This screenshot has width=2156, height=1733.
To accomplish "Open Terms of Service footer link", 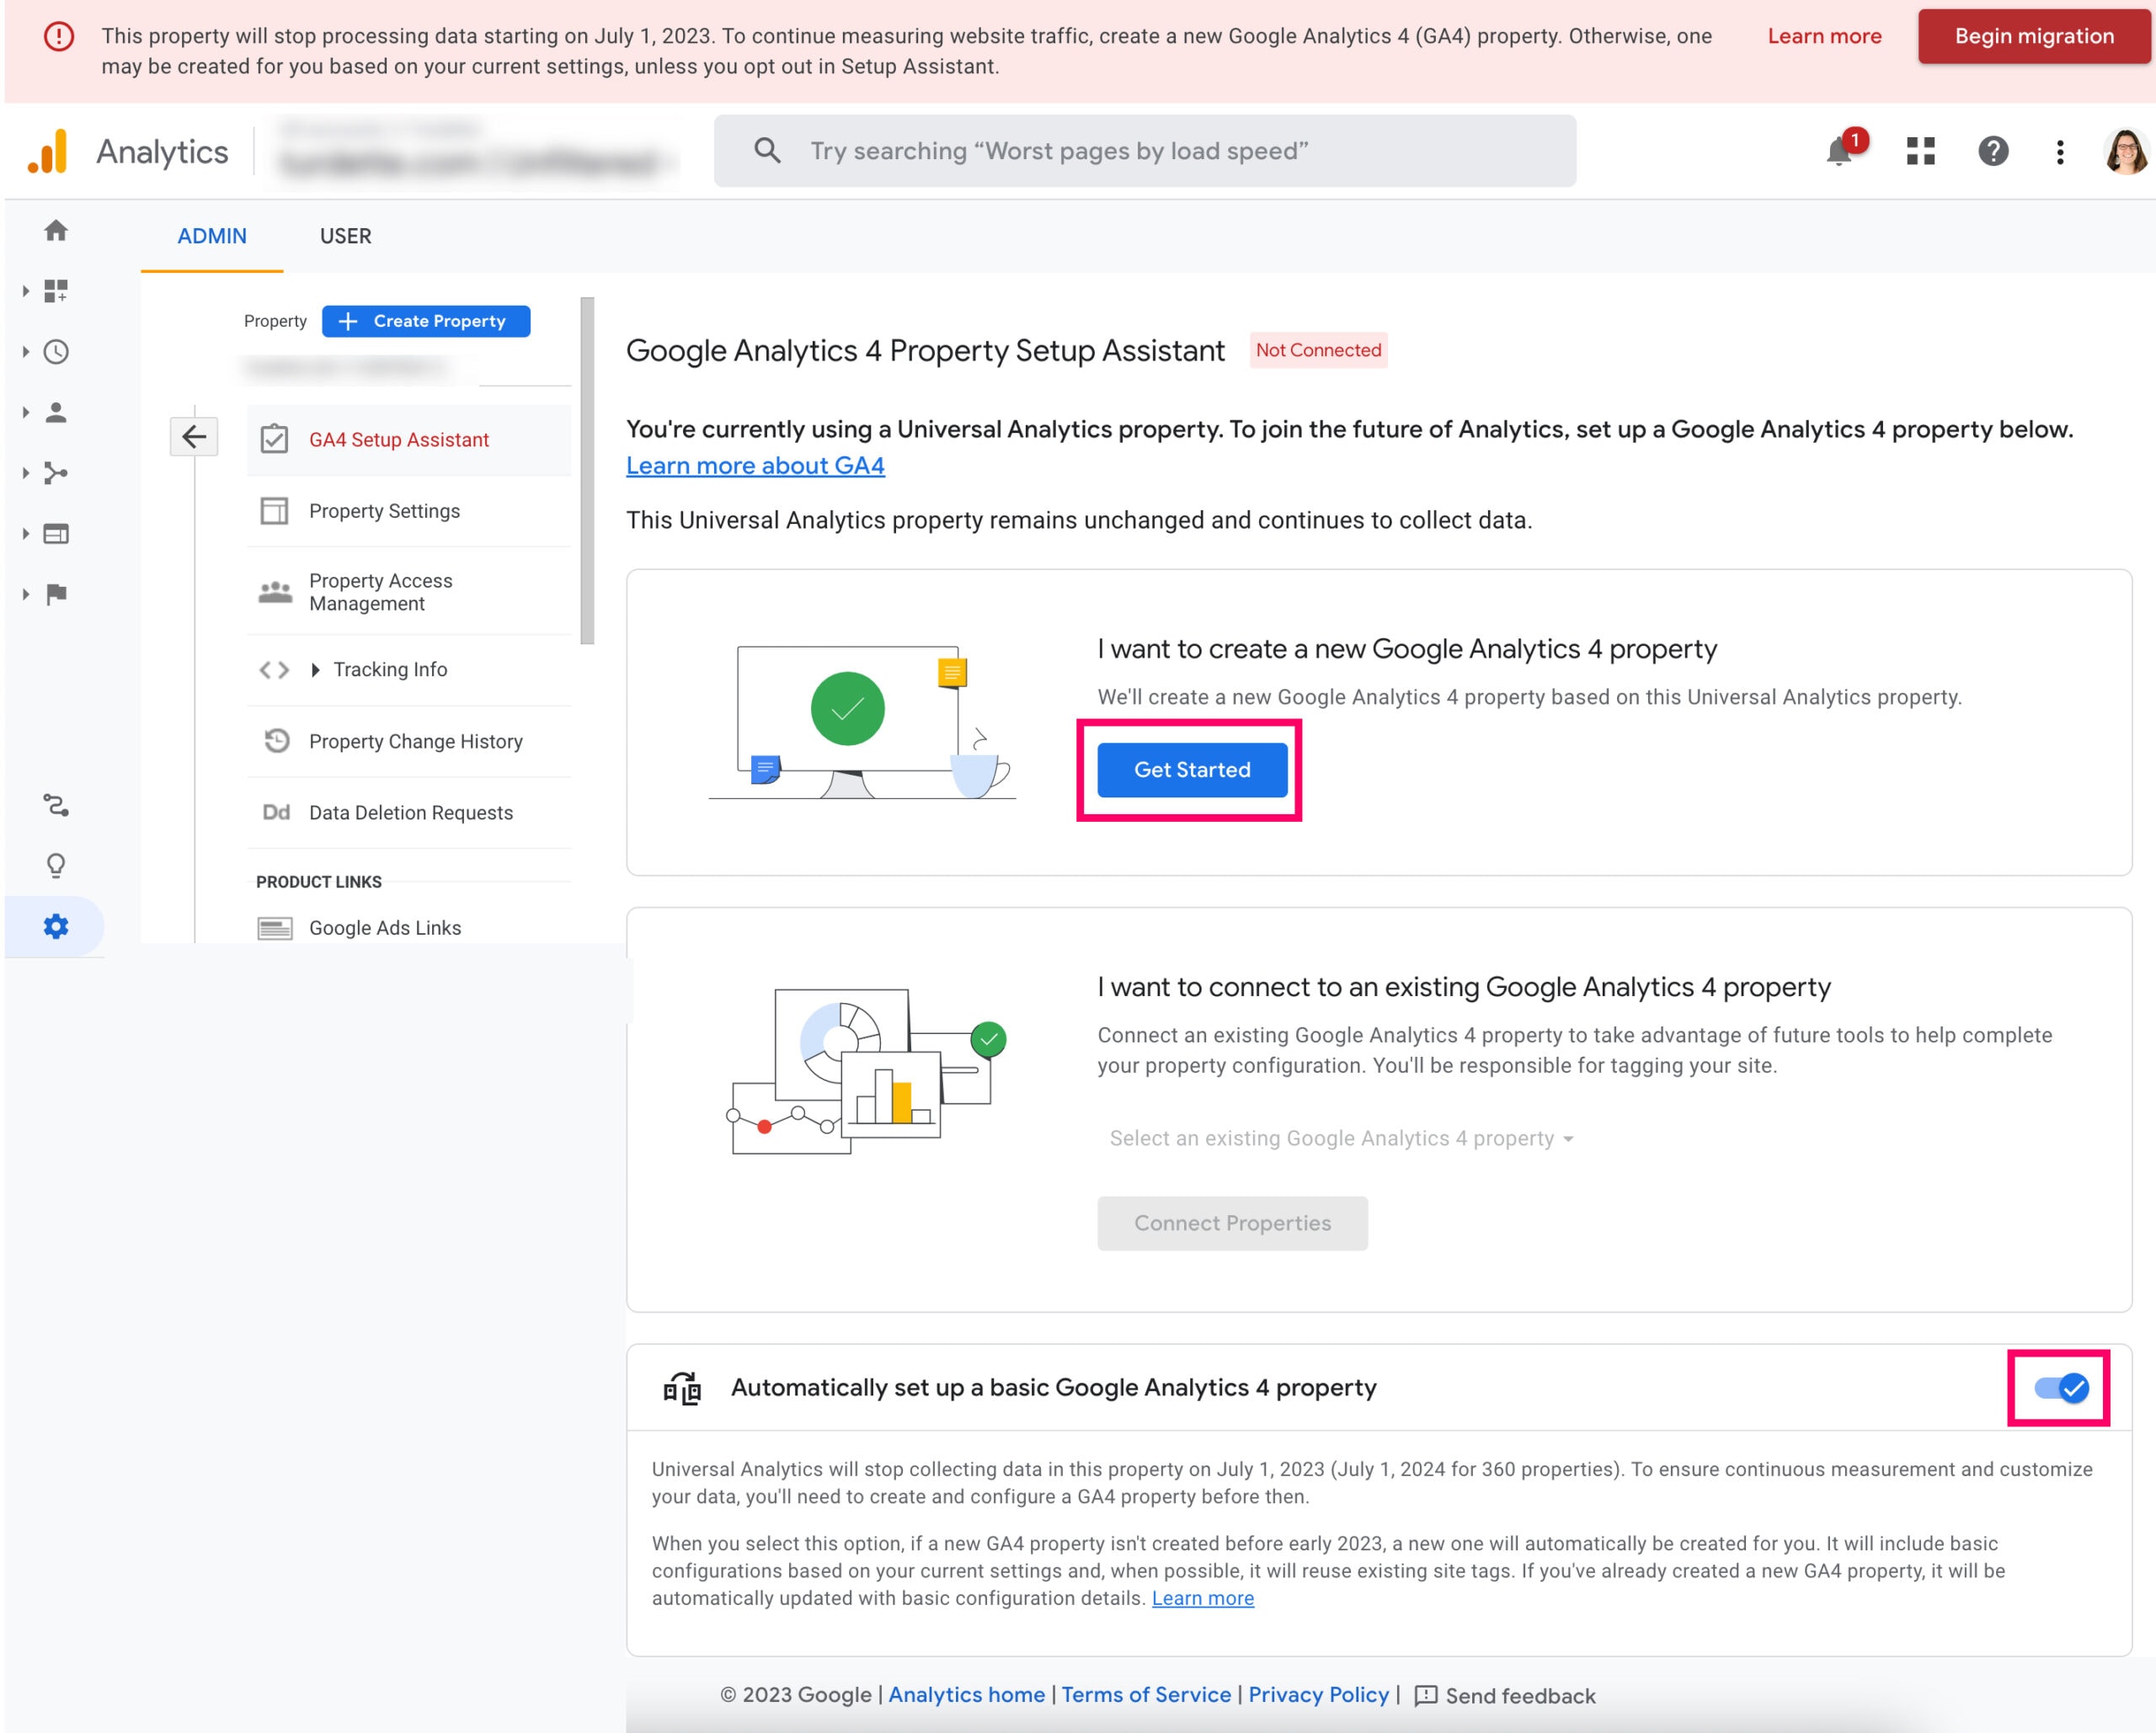I will click(x=1146, y=1695).
